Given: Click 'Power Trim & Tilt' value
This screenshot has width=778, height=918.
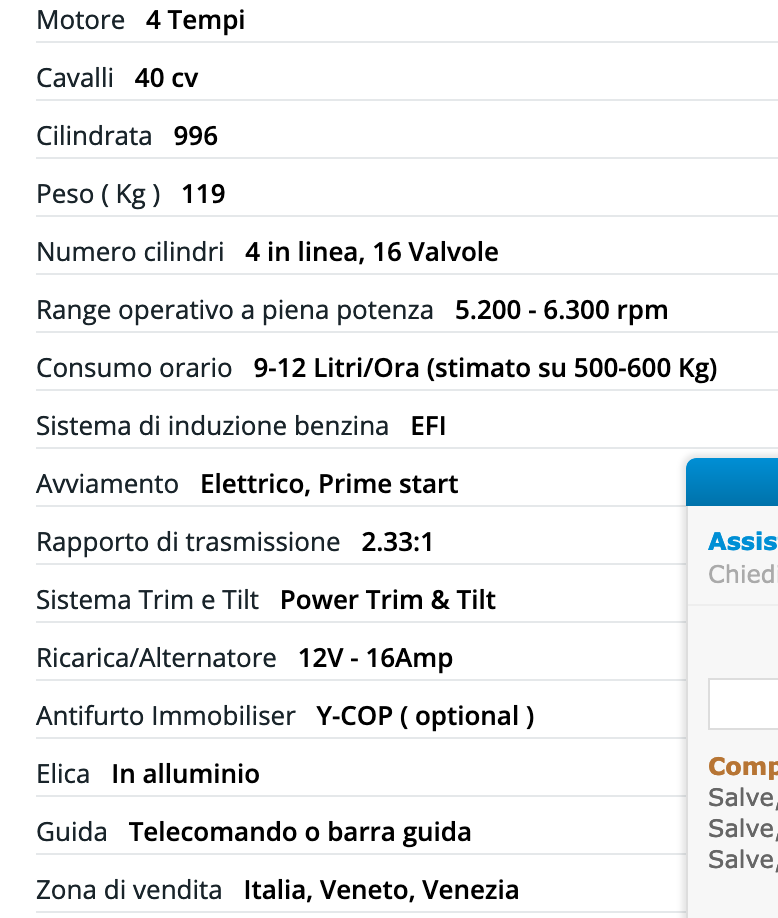Looking at the screenshot, I should pos(388,600).
